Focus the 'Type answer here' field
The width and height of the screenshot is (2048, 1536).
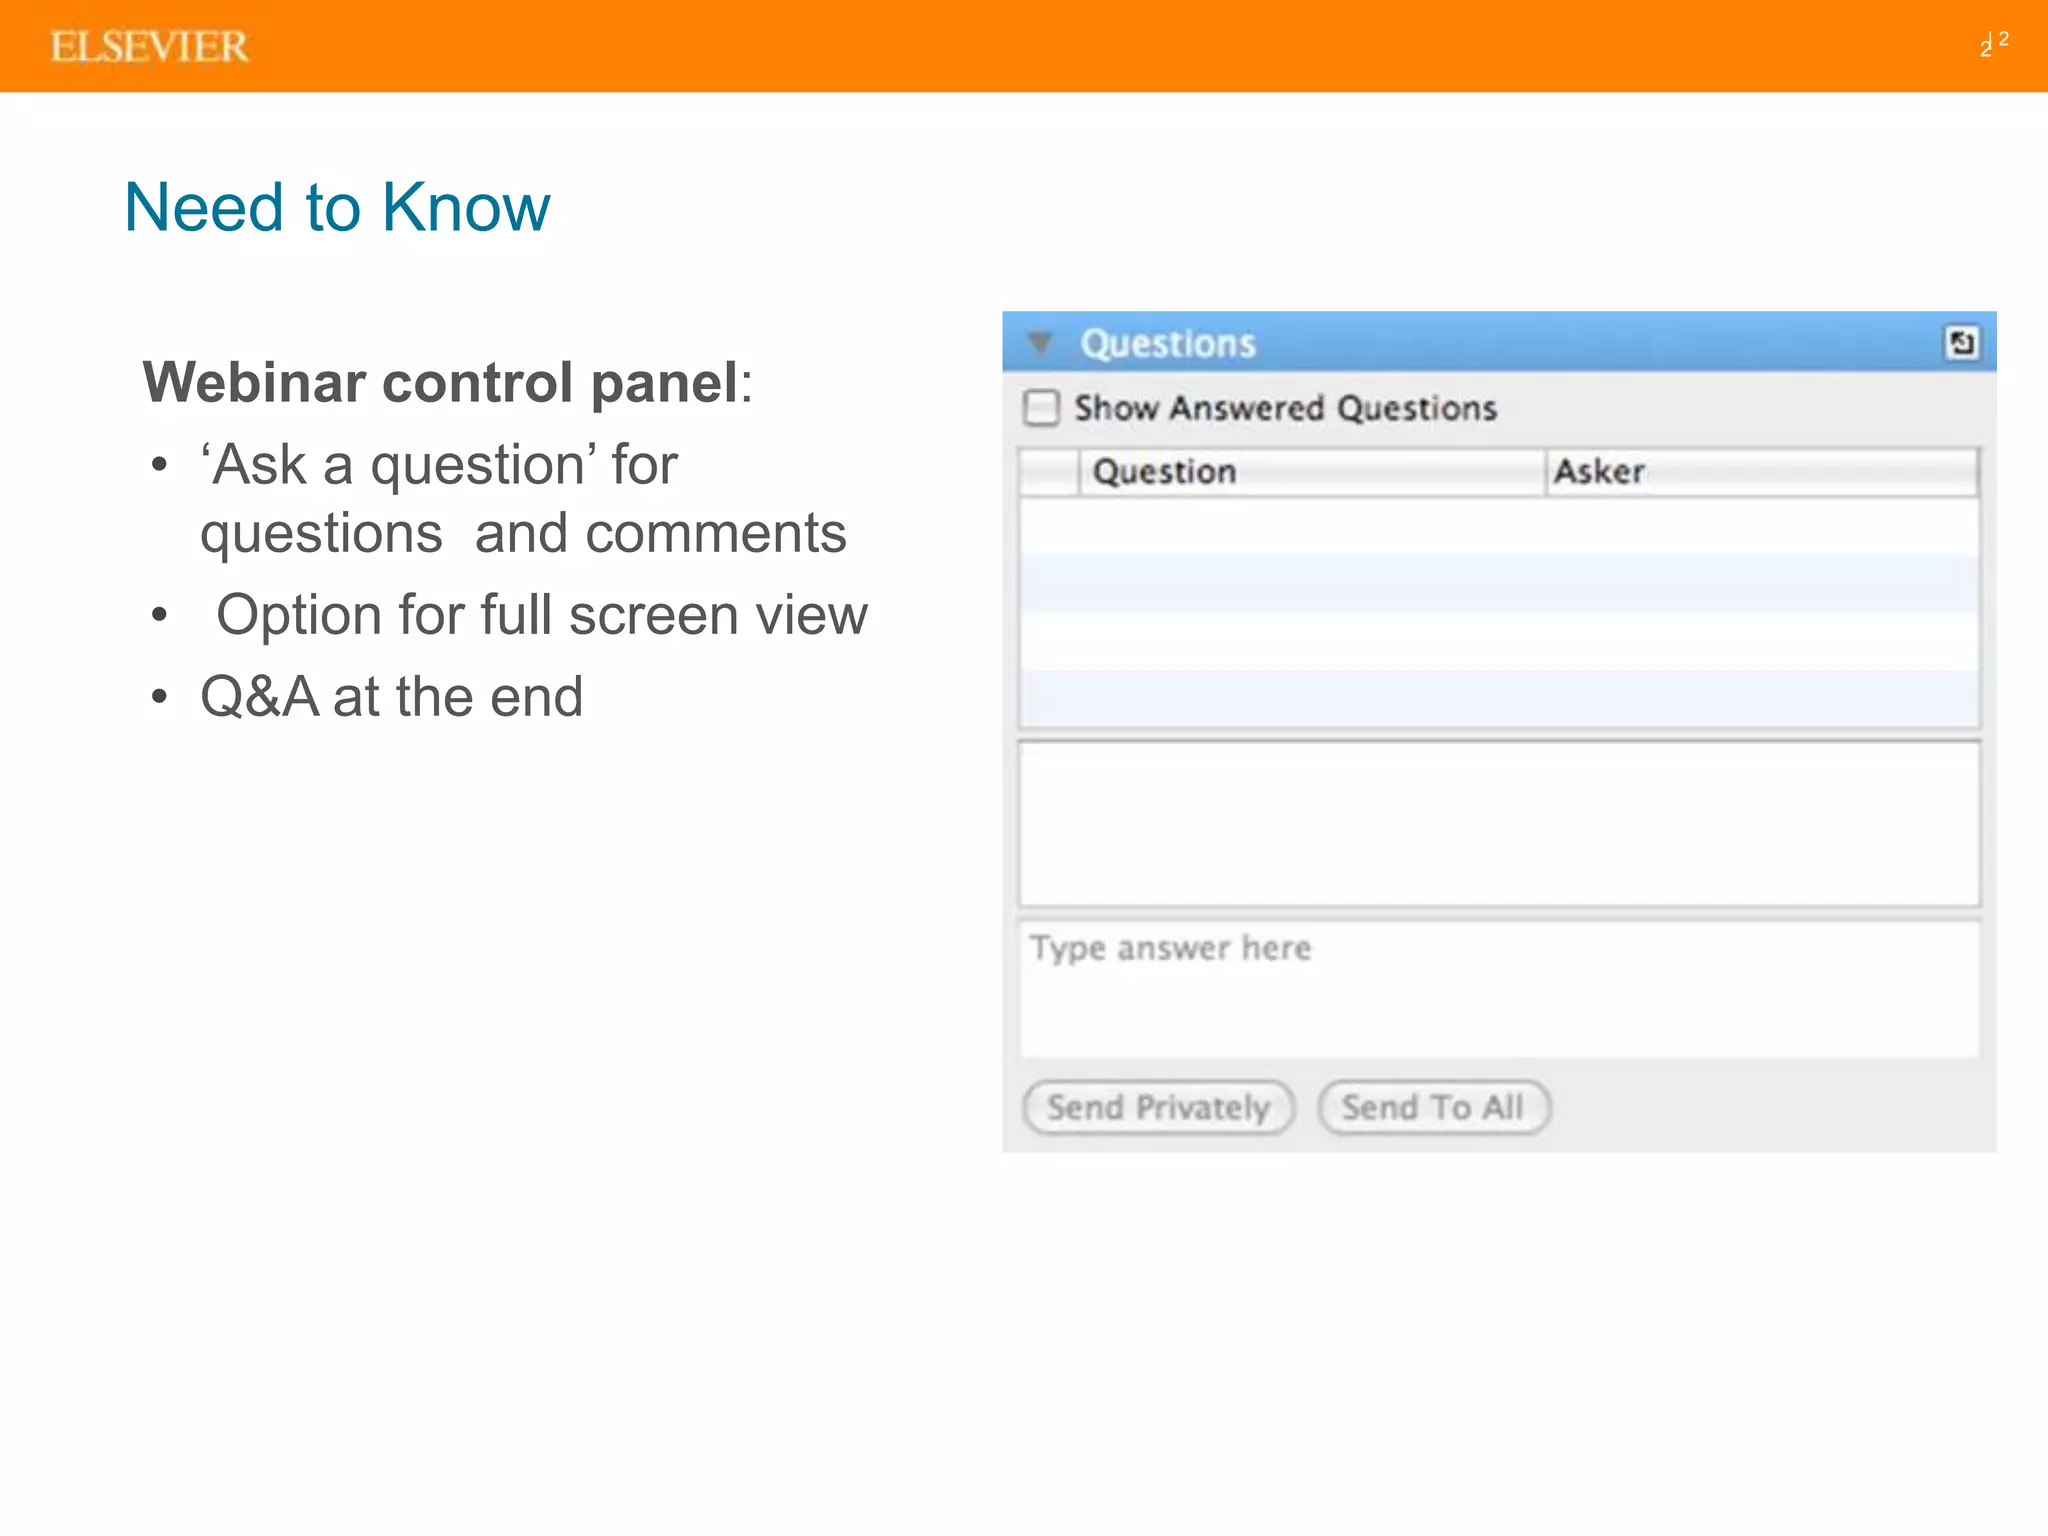click(x=1498, y=988)
